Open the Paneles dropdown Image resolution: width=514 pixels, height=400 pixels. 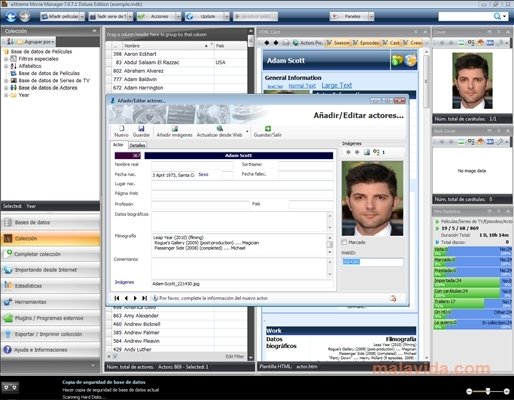(x=371, y=16)
